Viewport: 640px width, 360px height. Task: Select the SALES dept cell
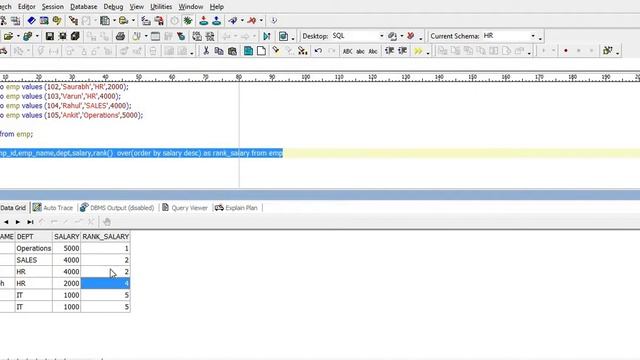coord(33,260)
